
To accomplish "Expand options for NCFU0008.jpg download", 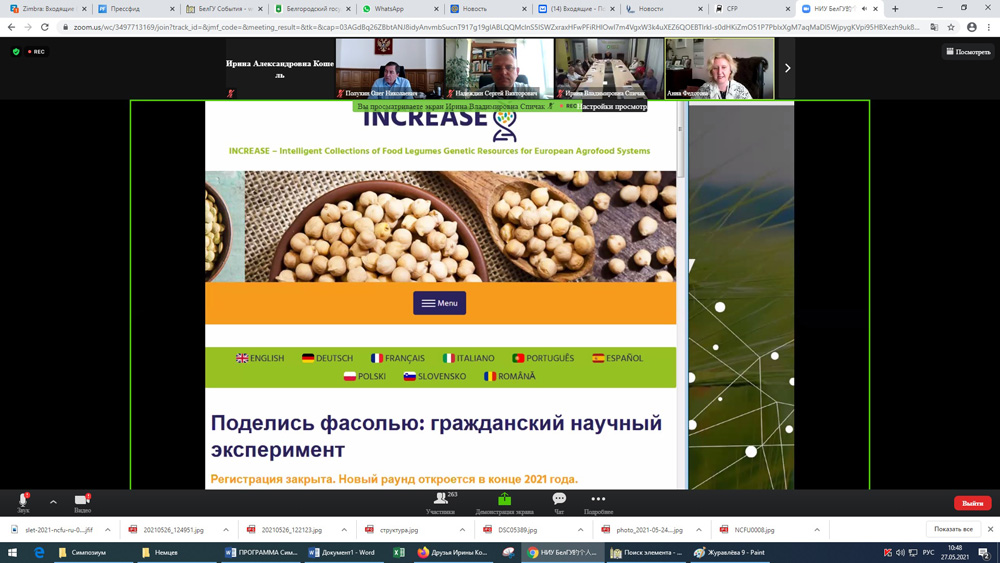I will (817, 530).
